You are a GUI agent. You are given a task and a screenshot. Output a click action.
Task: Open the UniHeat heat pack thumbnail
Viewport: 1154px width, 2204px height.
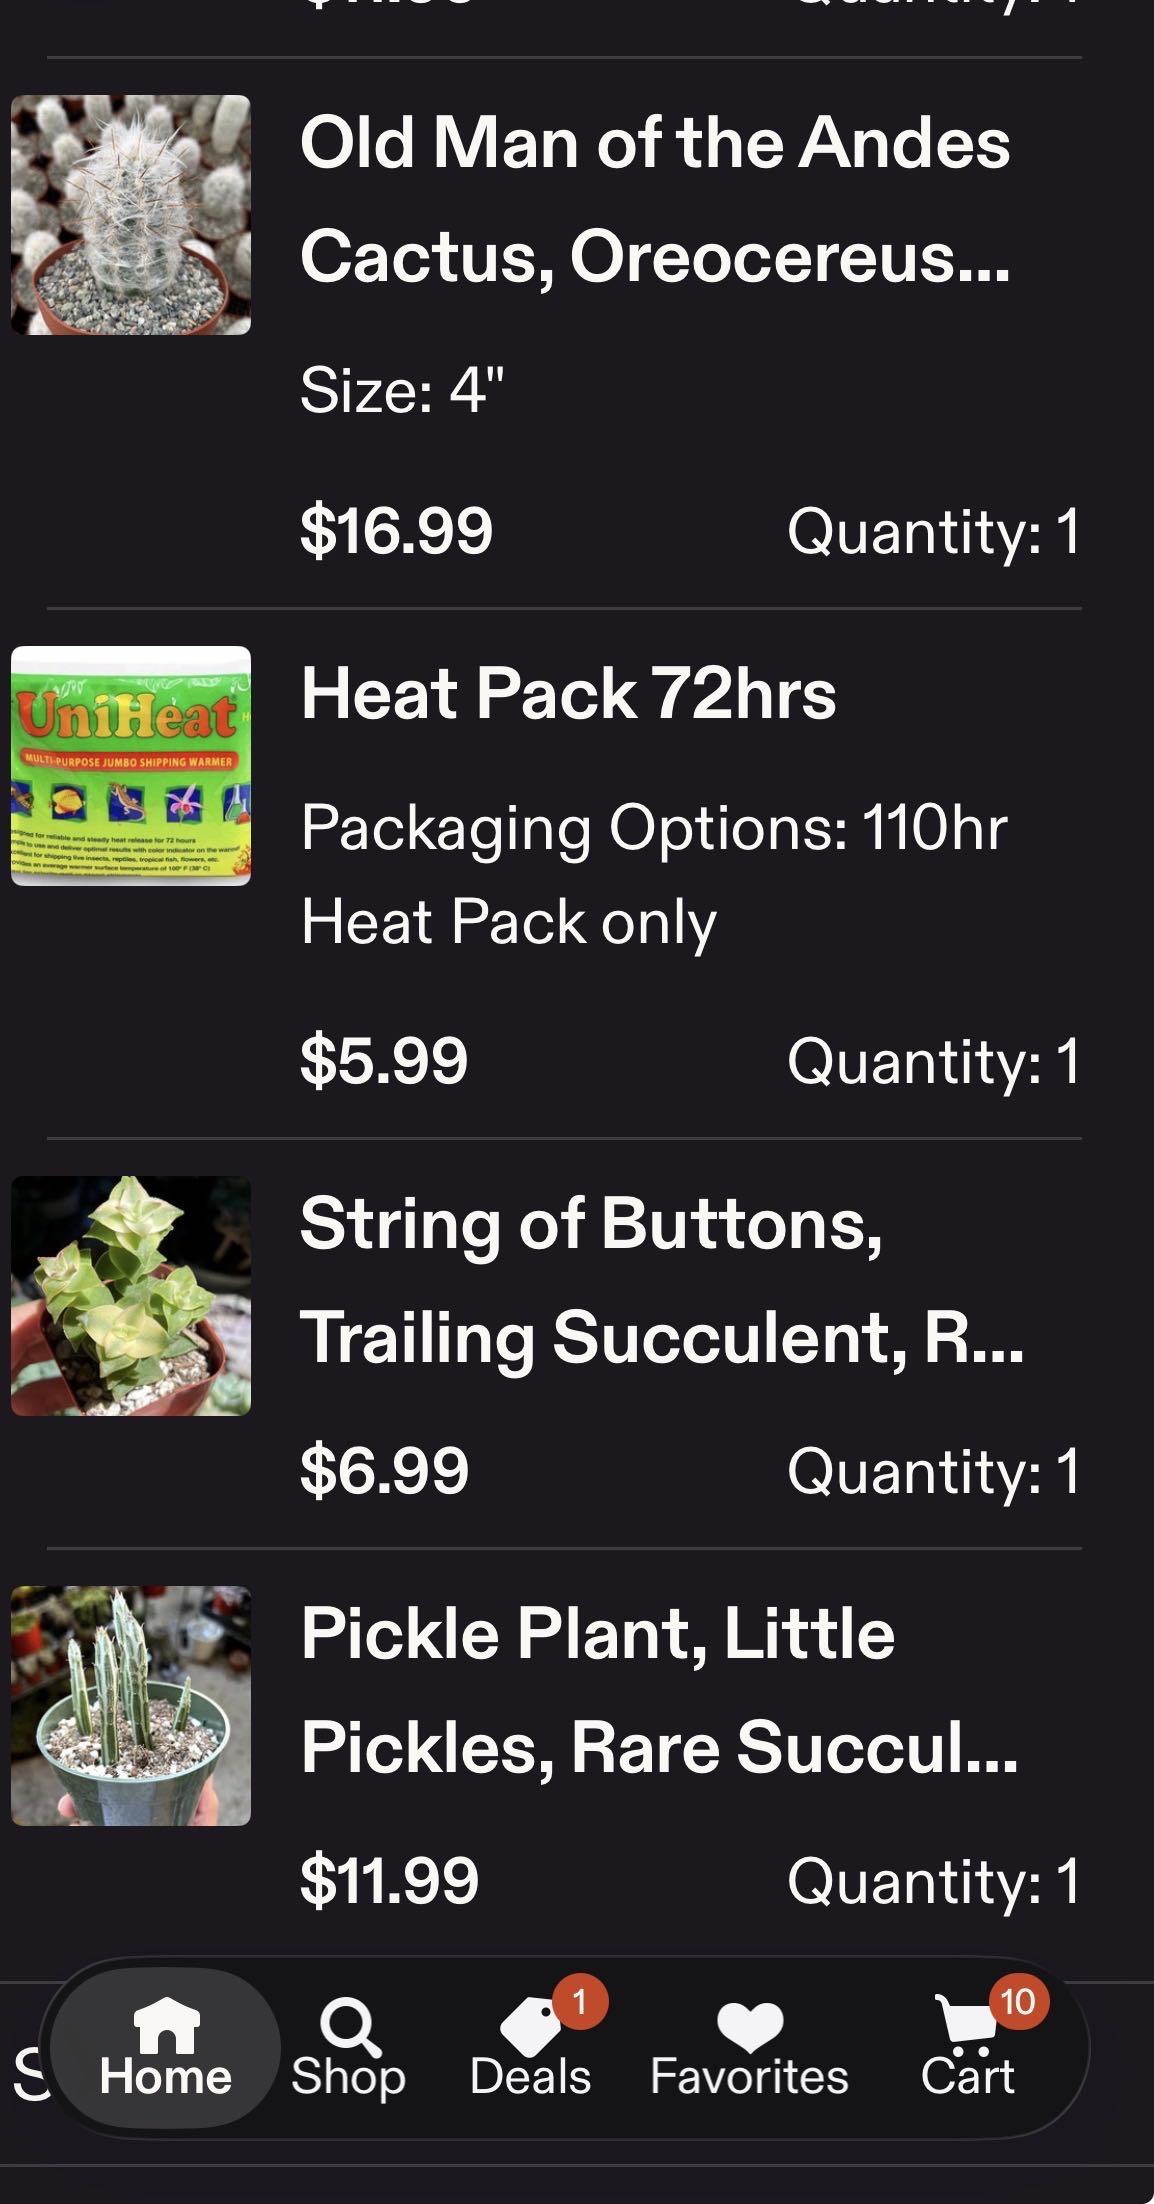[x=131, y=766]
